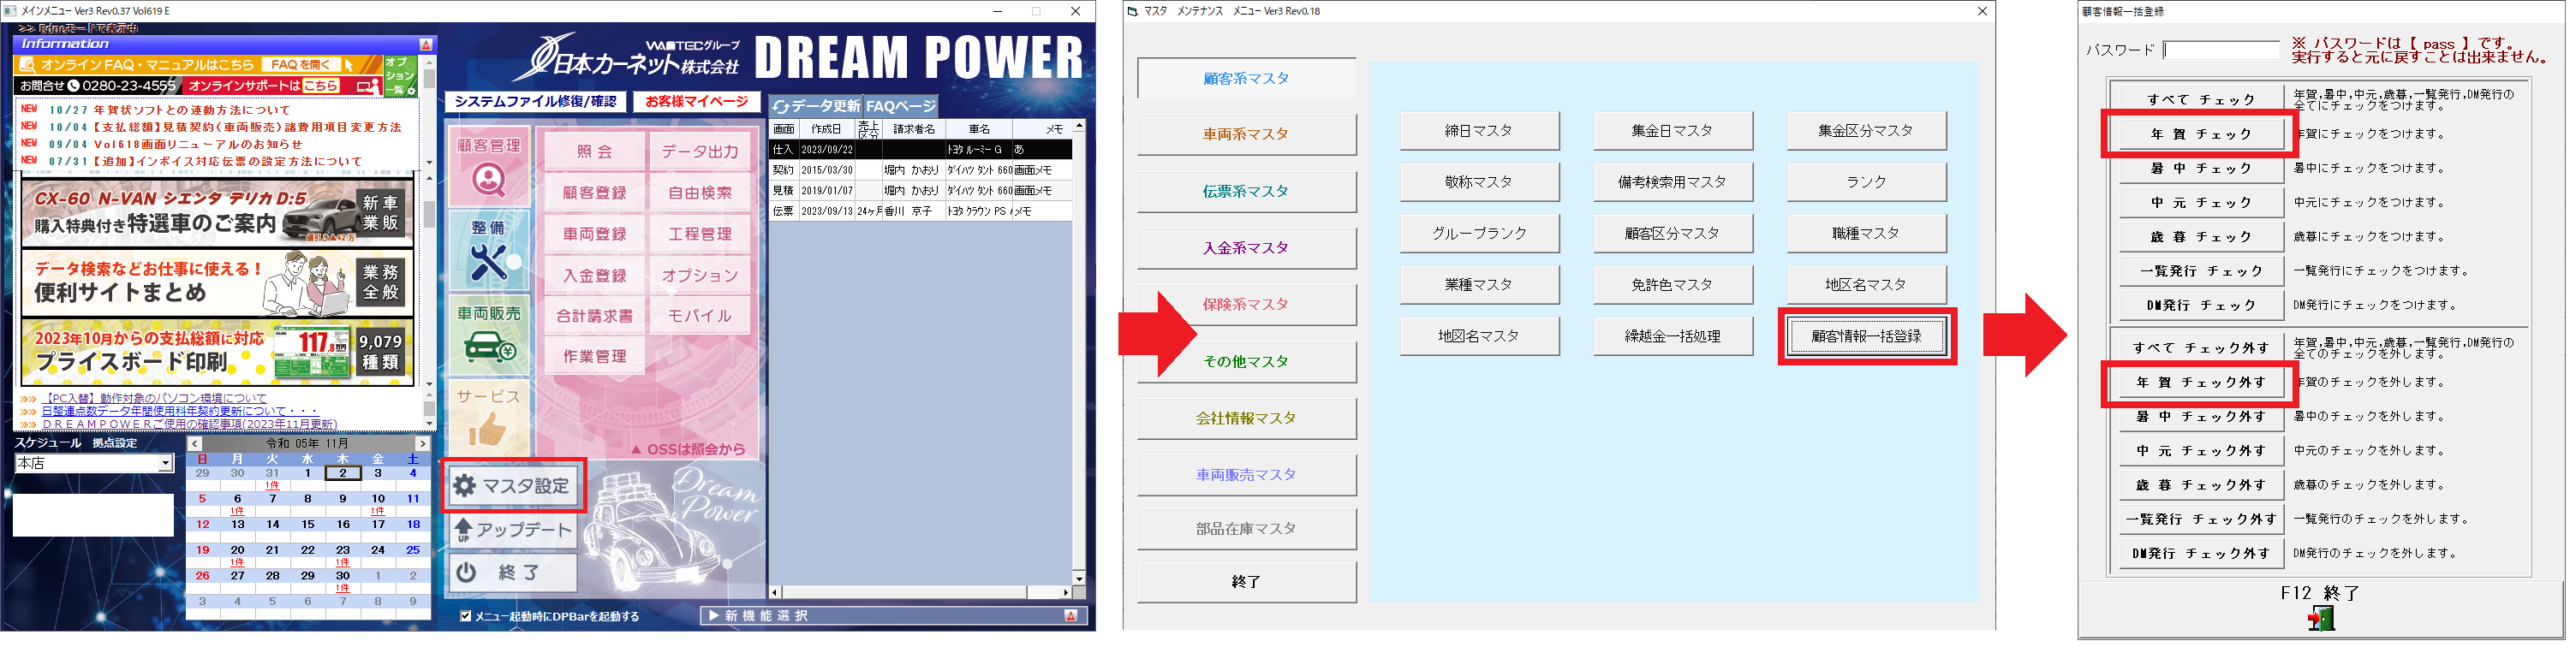Select 会社情報マスタ category
This screenshot has width=2576, height=647.
point(1246,418)
